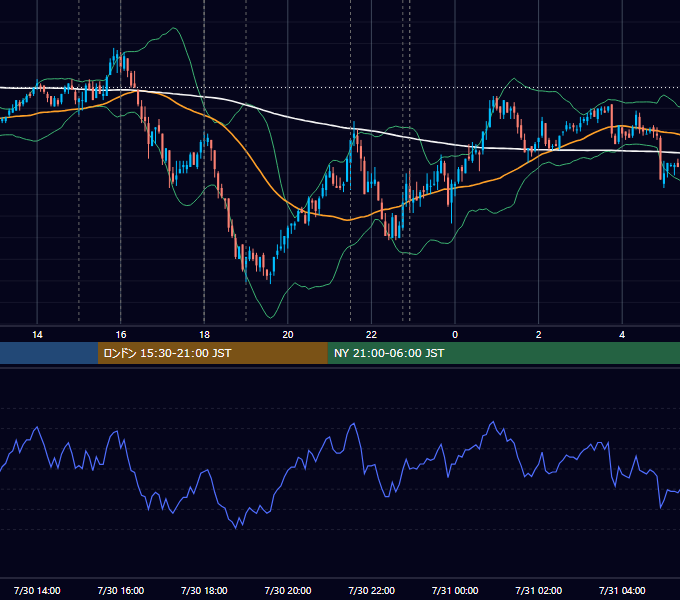The image size is (680, 600).
Task: Click the 7/30 20:00 time label
Action: tap(288, 590)
